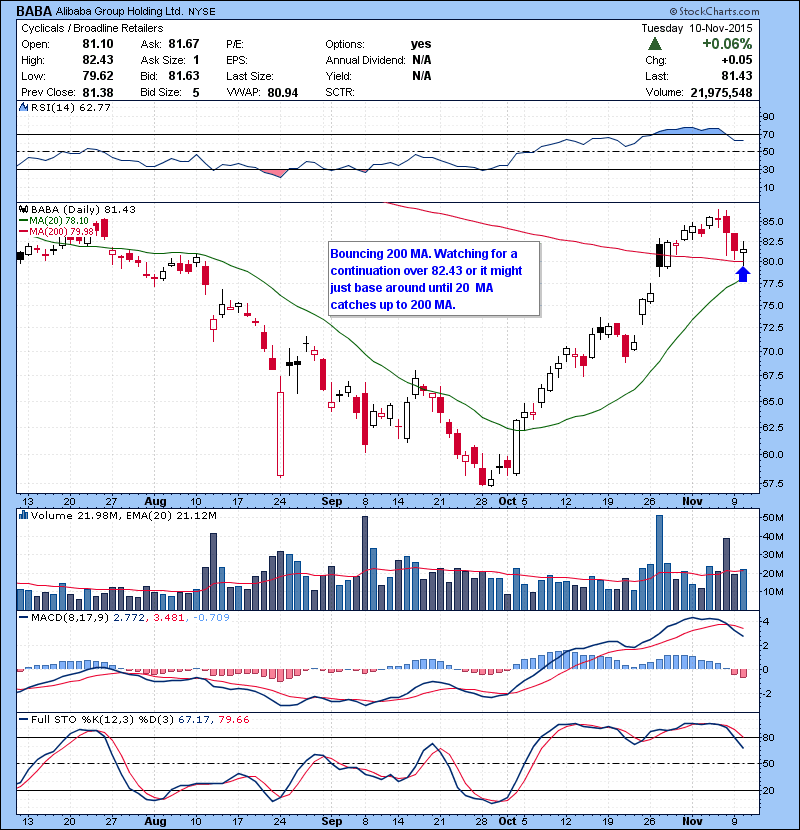The image size is (800, 830).
Task: Click the green up-triangle change indicator
Action: [x=655, y=43]
